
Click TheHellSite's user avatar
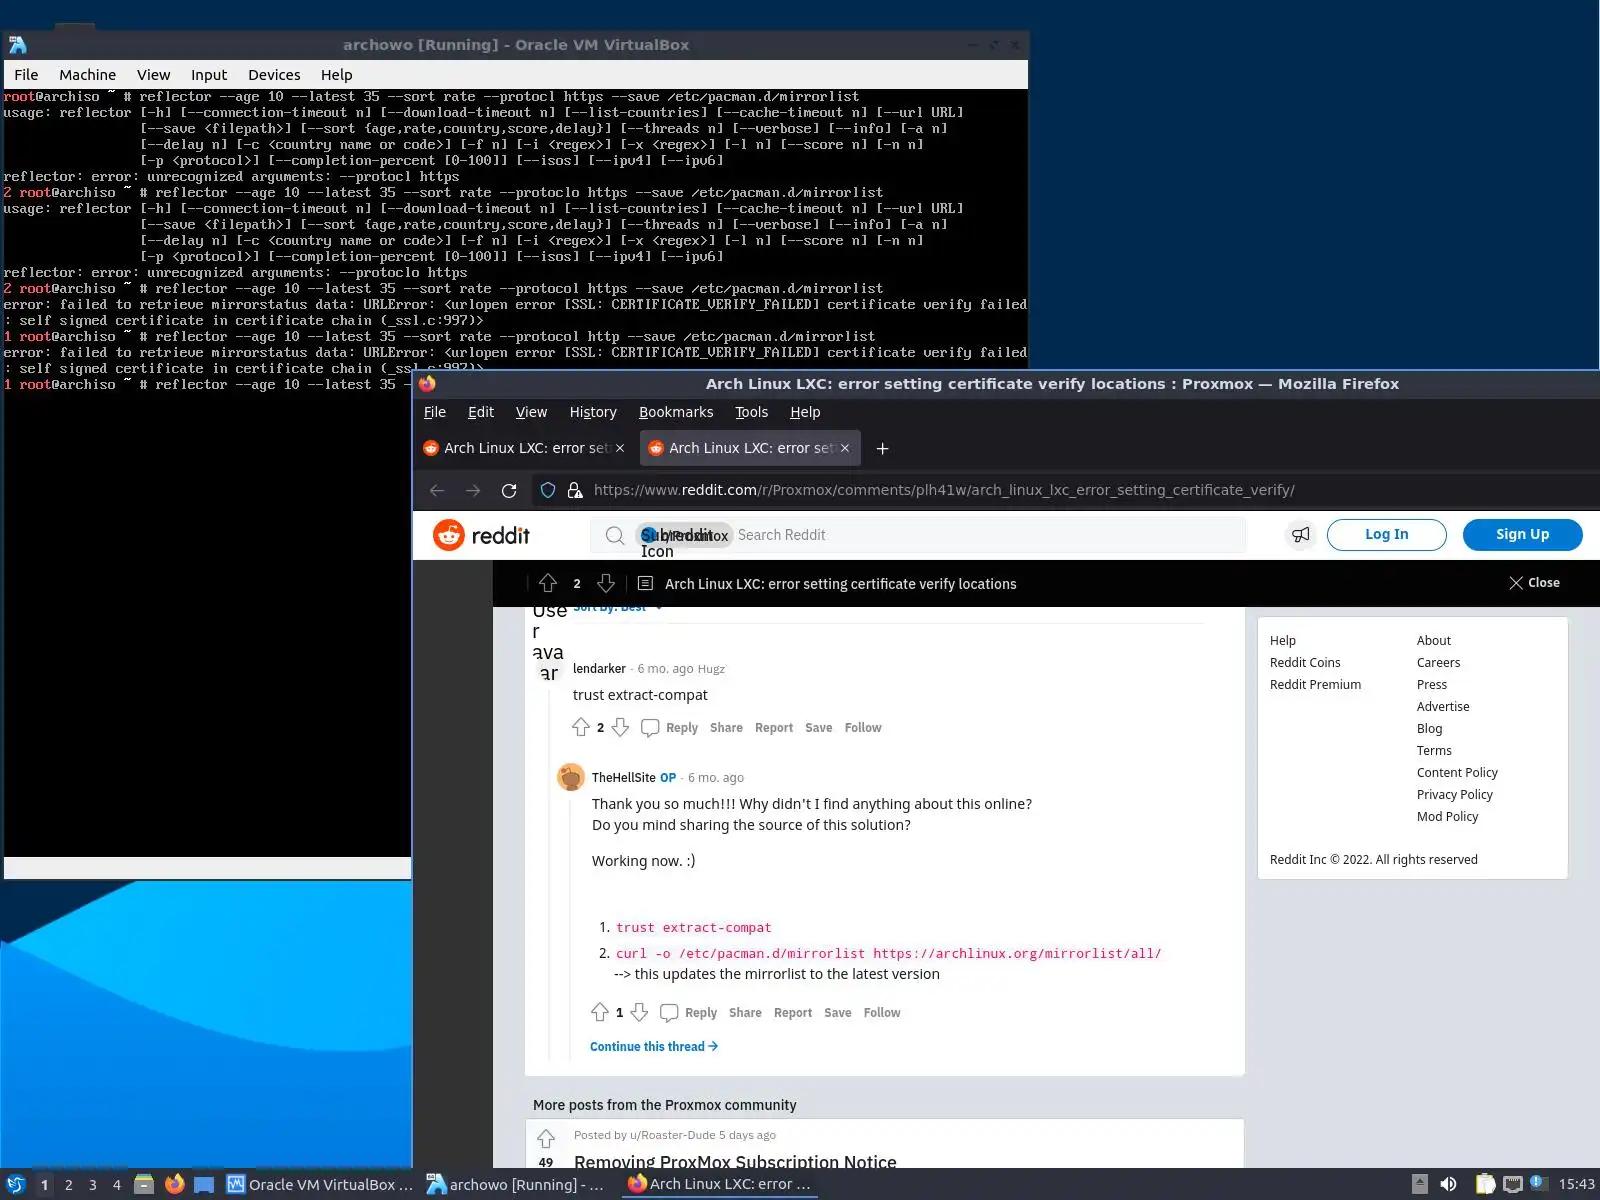[x=571, y=777]
